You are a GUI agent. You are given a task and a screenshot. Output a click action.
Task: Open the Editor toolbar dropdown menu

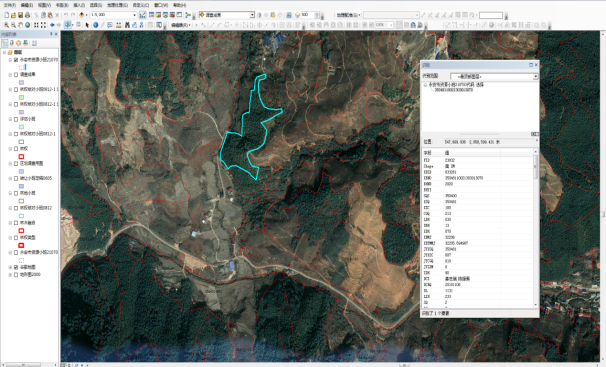181,25
